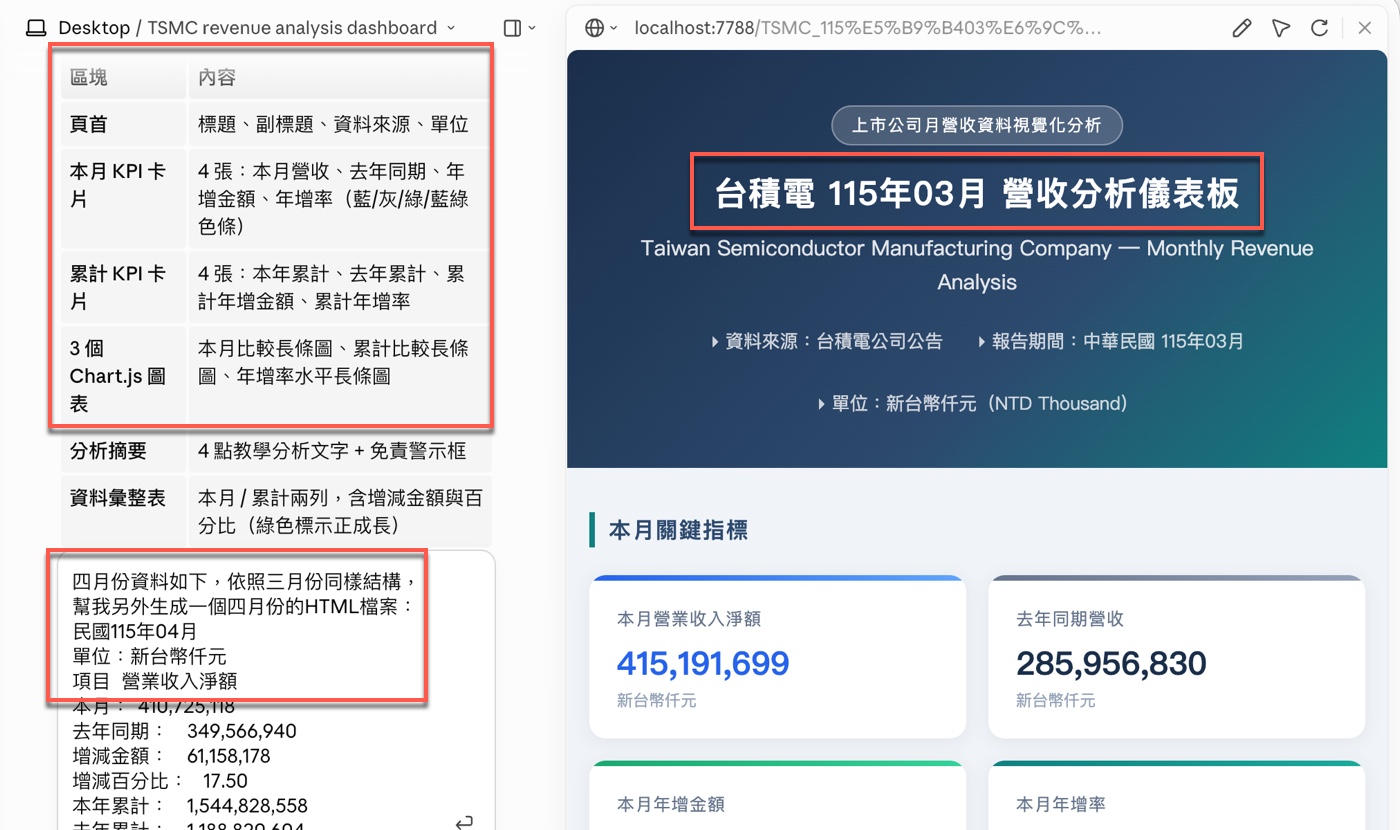The image size is (1400, 830).
Task: Click the 單位：新台幣仟元（NTD Thousand） text
Action: (972, 404)
